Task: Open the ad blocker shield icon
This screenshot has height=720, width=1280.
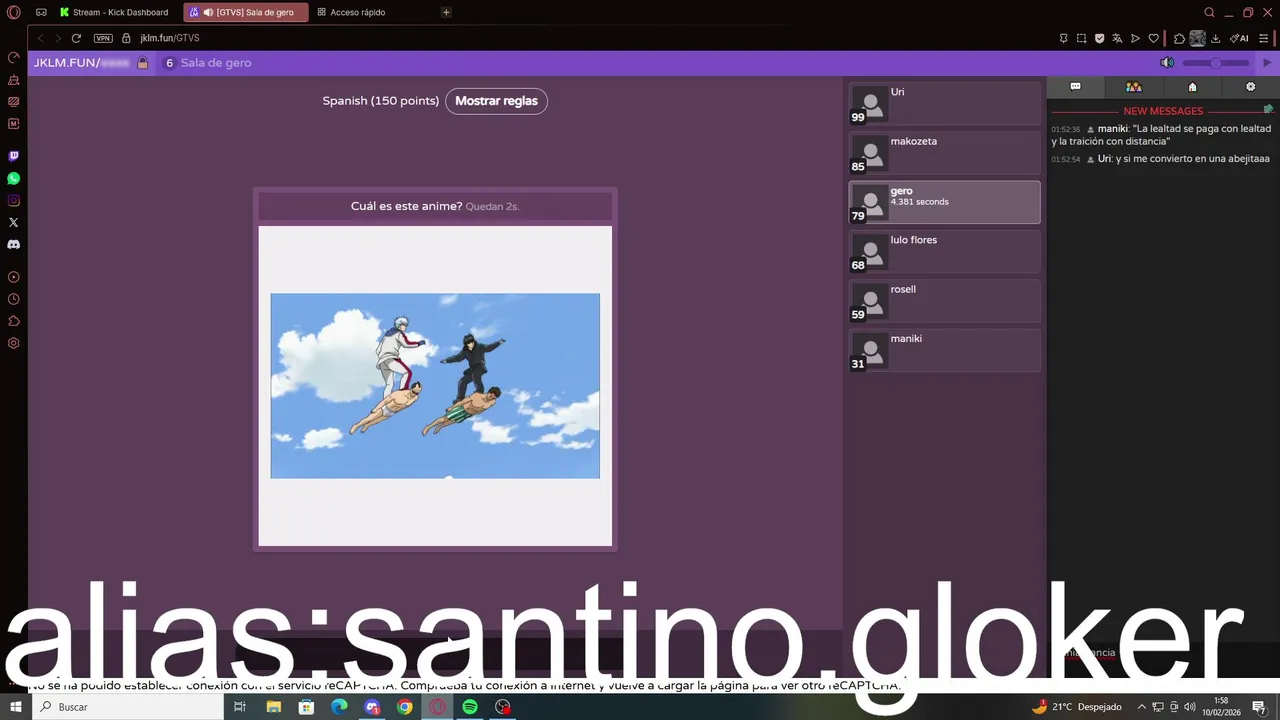Action: pos(1099,38)
